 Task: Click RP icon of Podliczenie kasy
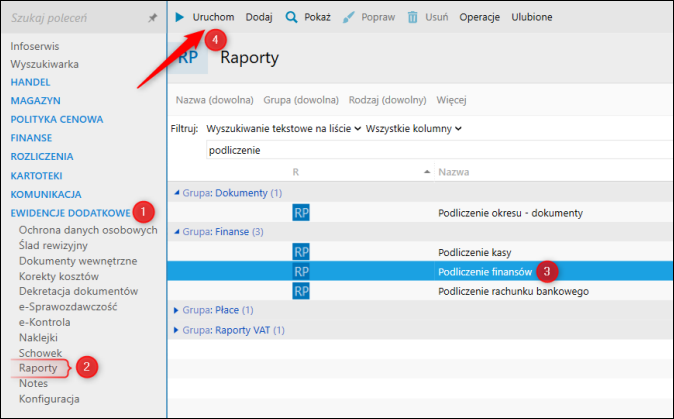(301, 252)
